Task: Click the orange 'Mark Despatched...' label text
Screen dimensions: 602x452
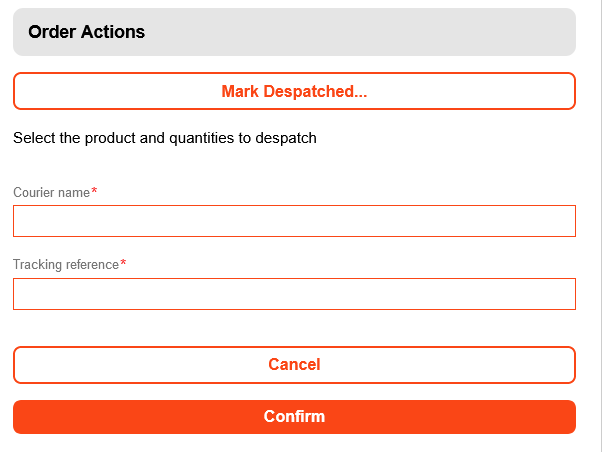Action: 294,91
